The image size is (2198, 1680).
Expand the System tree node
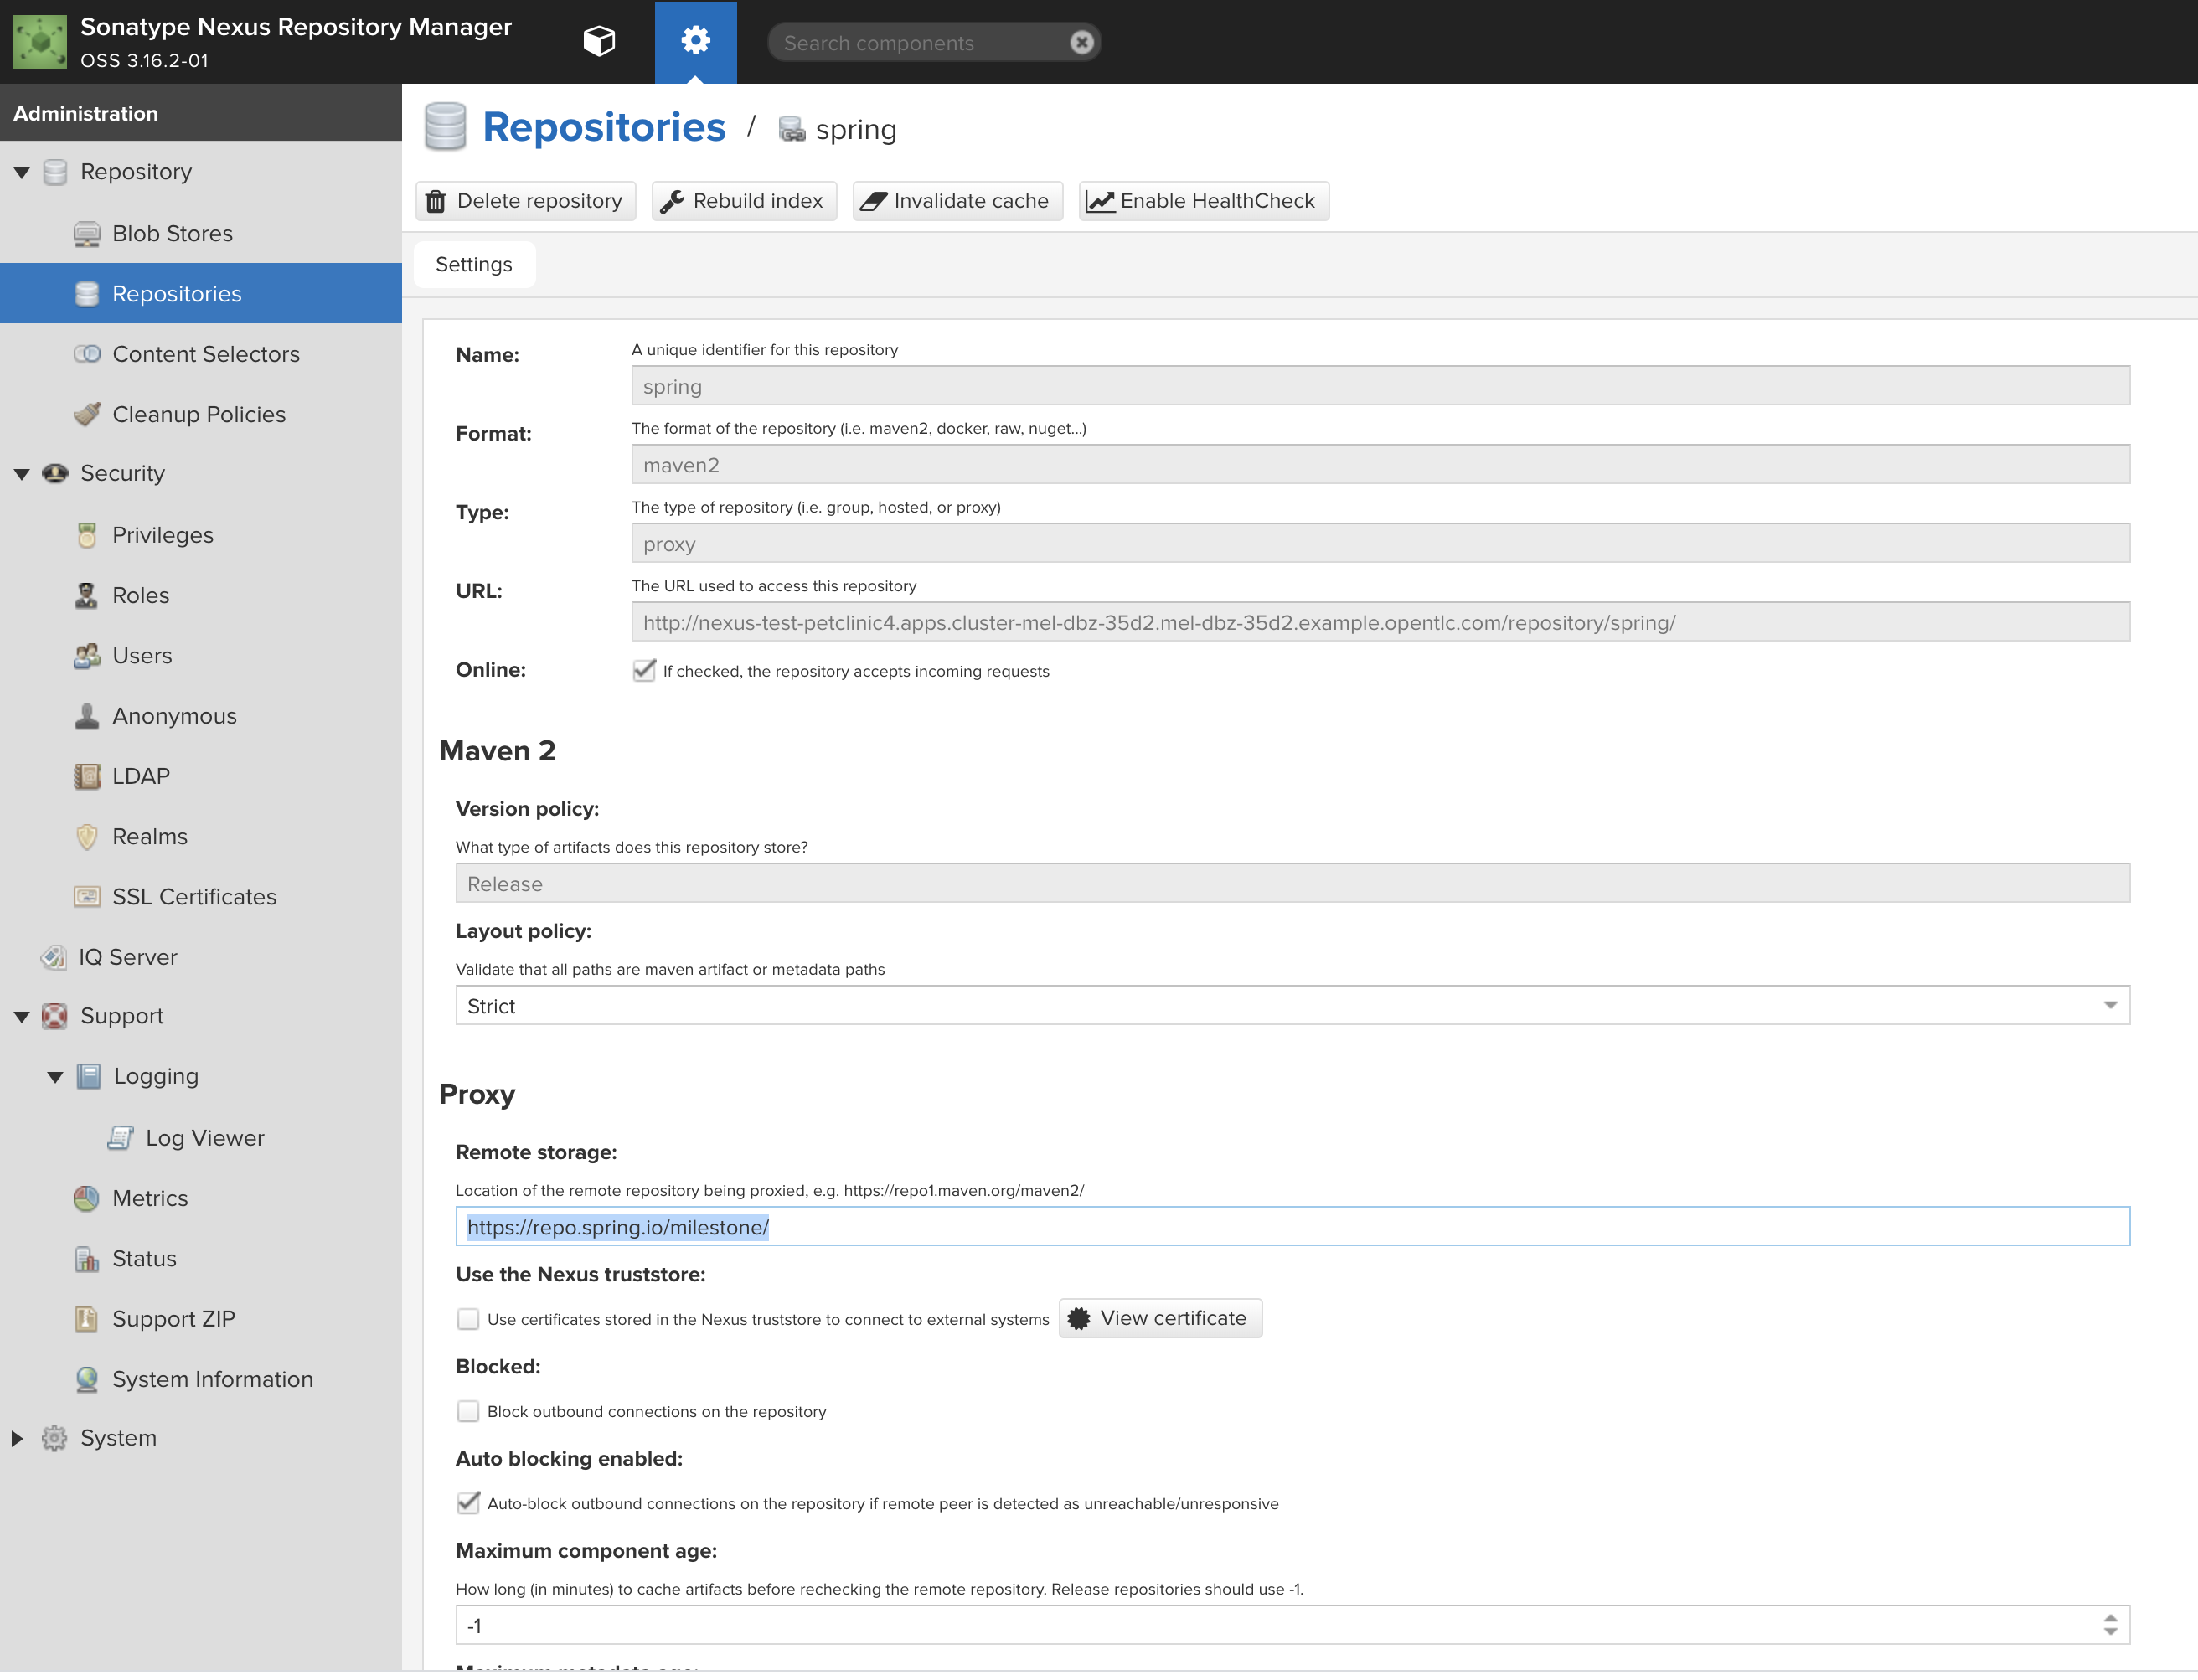pos(17,1438)
